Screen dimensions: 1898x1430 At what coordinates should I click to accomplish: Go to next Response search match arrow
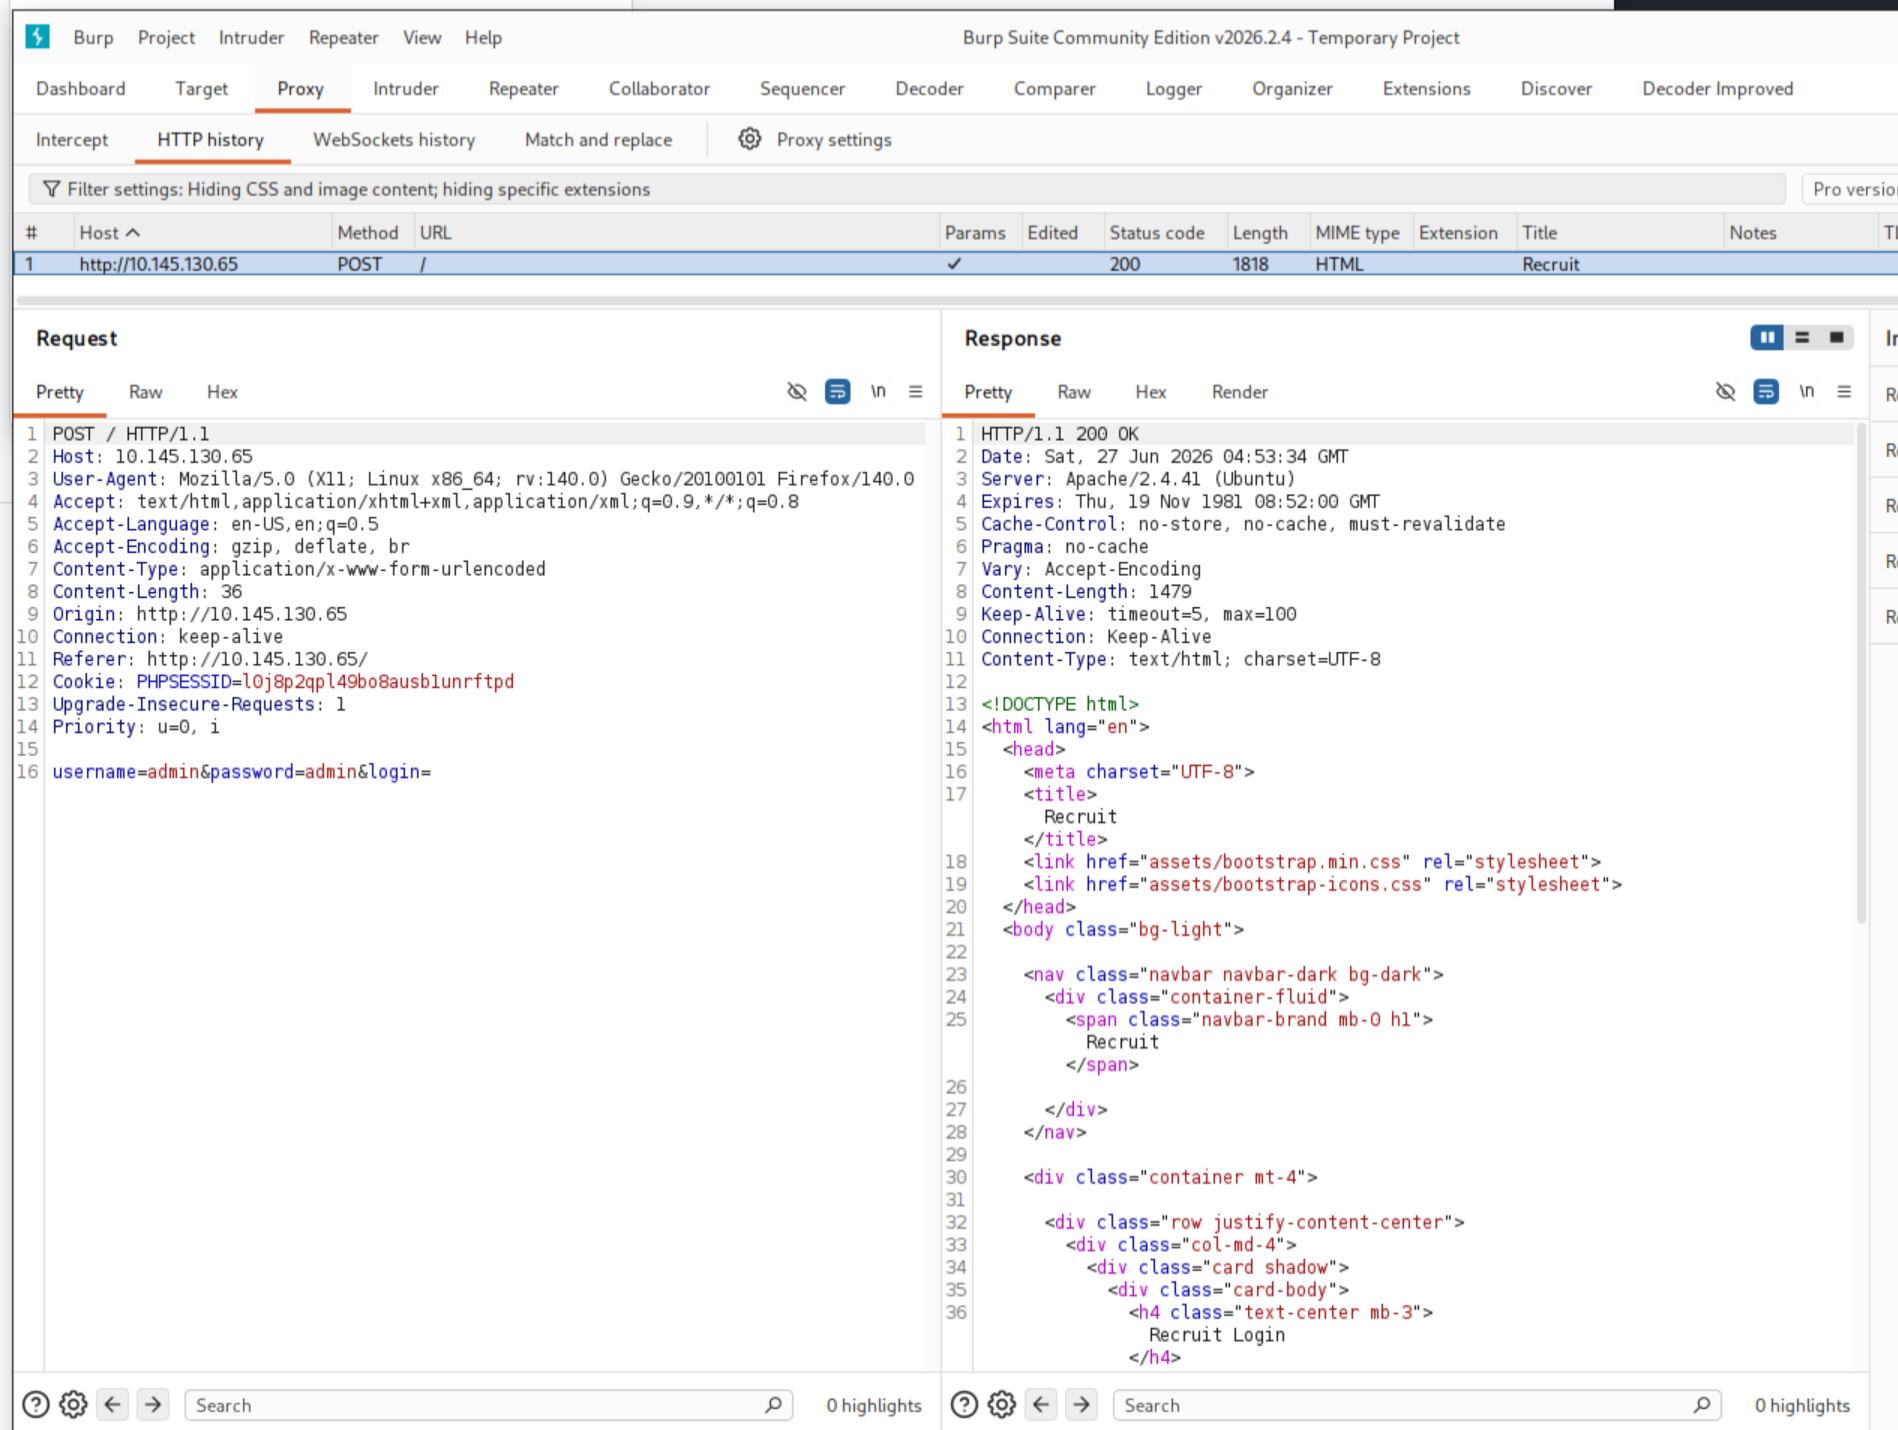point(1082,1405)
